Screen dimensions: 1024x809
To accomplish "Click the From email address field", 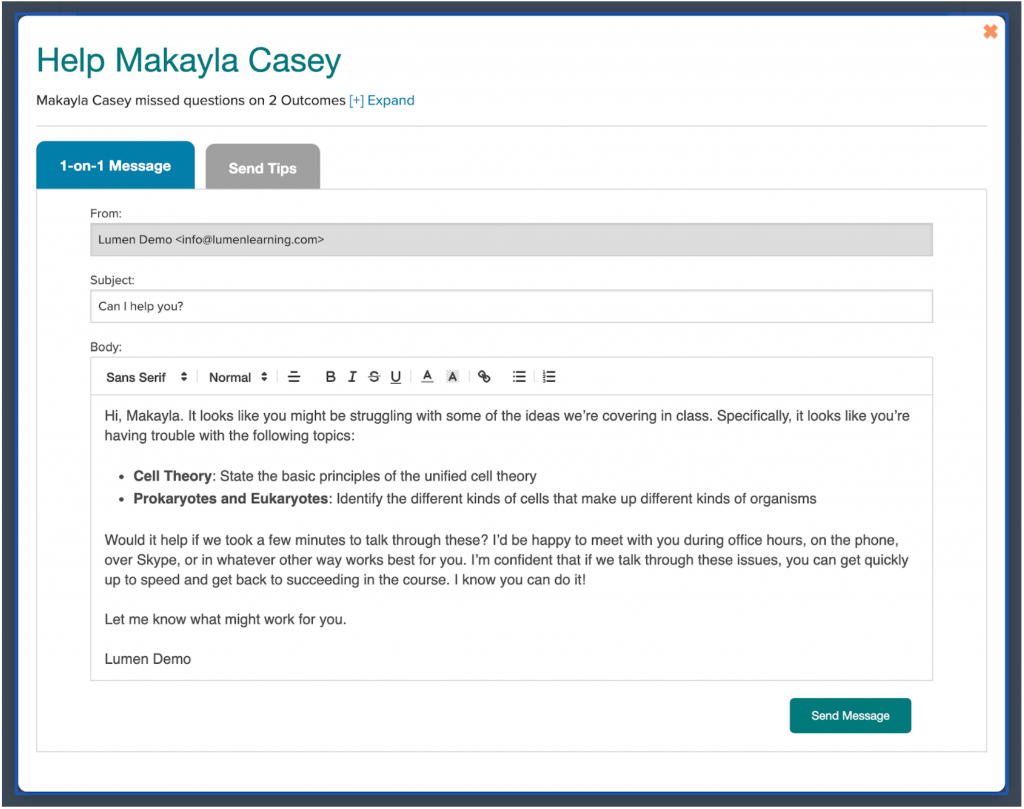I will pos(511,240).
